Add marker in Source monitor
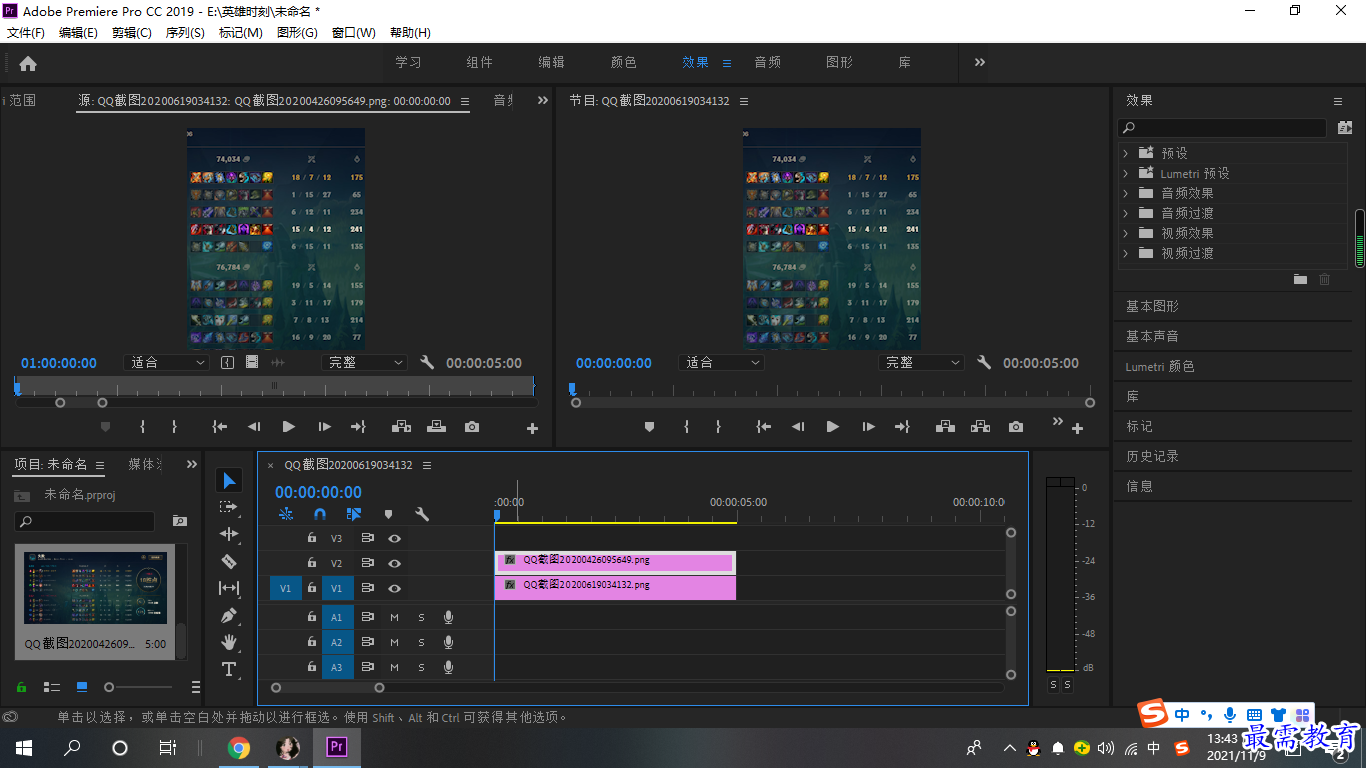Screen dimensions: 1366x768 pos(105,427)
